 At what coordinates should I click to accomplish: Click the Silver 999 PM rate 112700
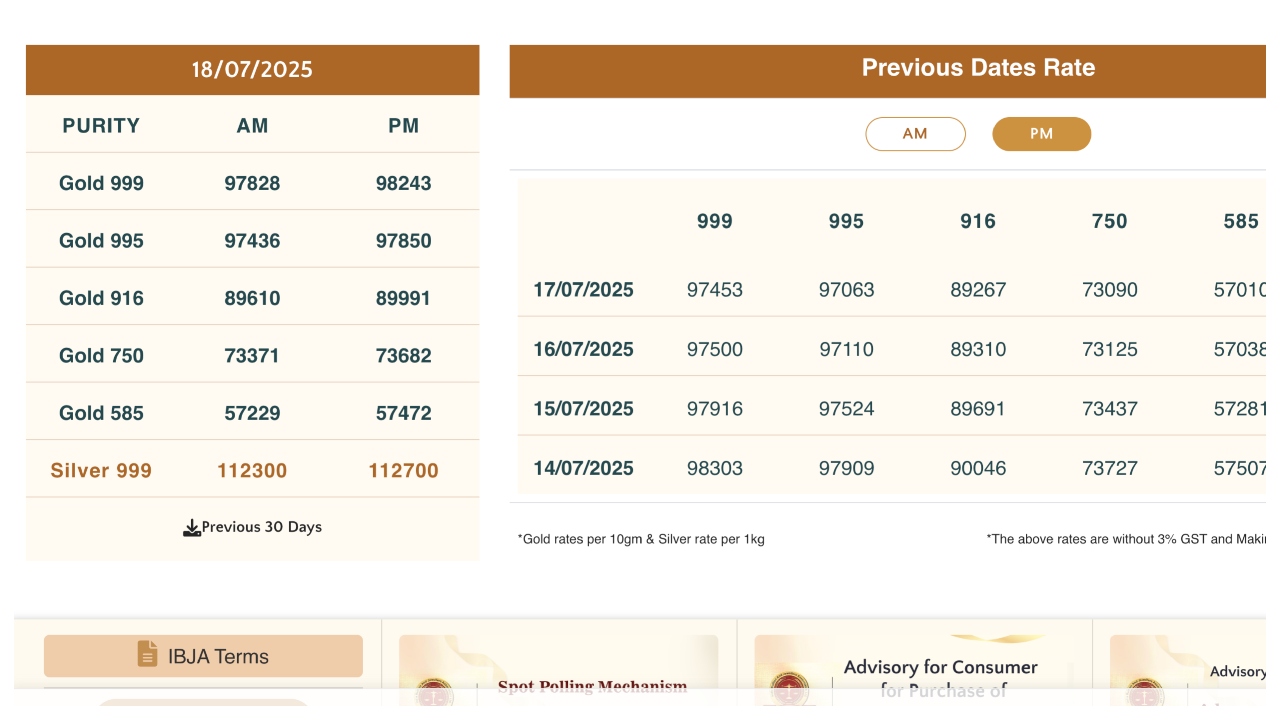pos(403,470)
